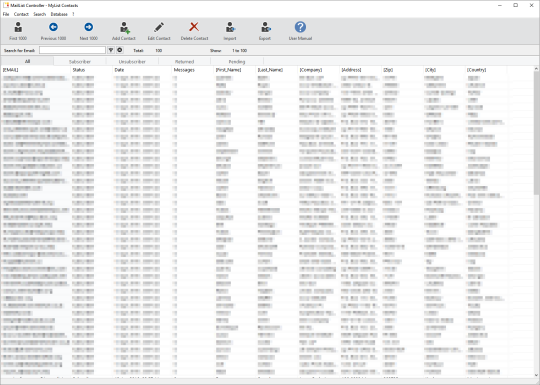This screenshot has width=540, height=385.
Task: Click the vertical scrollbar thumb
Action: [x=537, y=133]
